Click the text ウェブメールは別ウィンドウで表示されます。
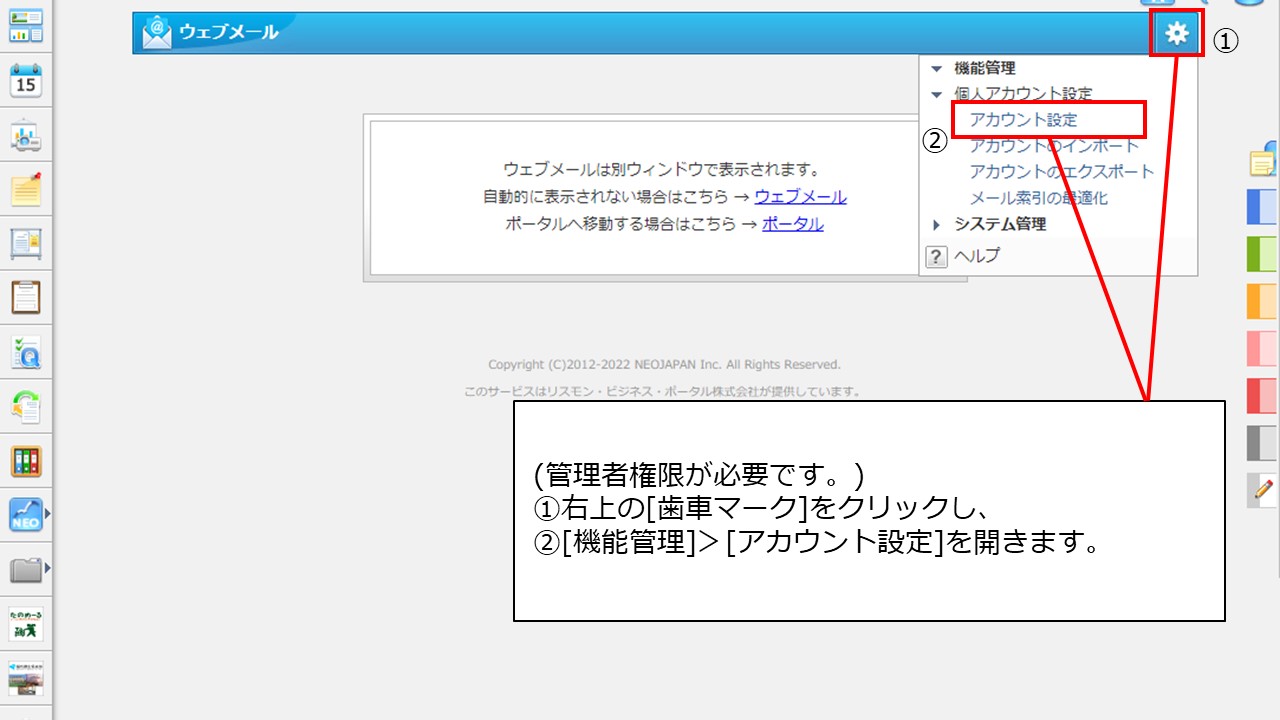The image size is (1280, 720). (x=662, y=169)
